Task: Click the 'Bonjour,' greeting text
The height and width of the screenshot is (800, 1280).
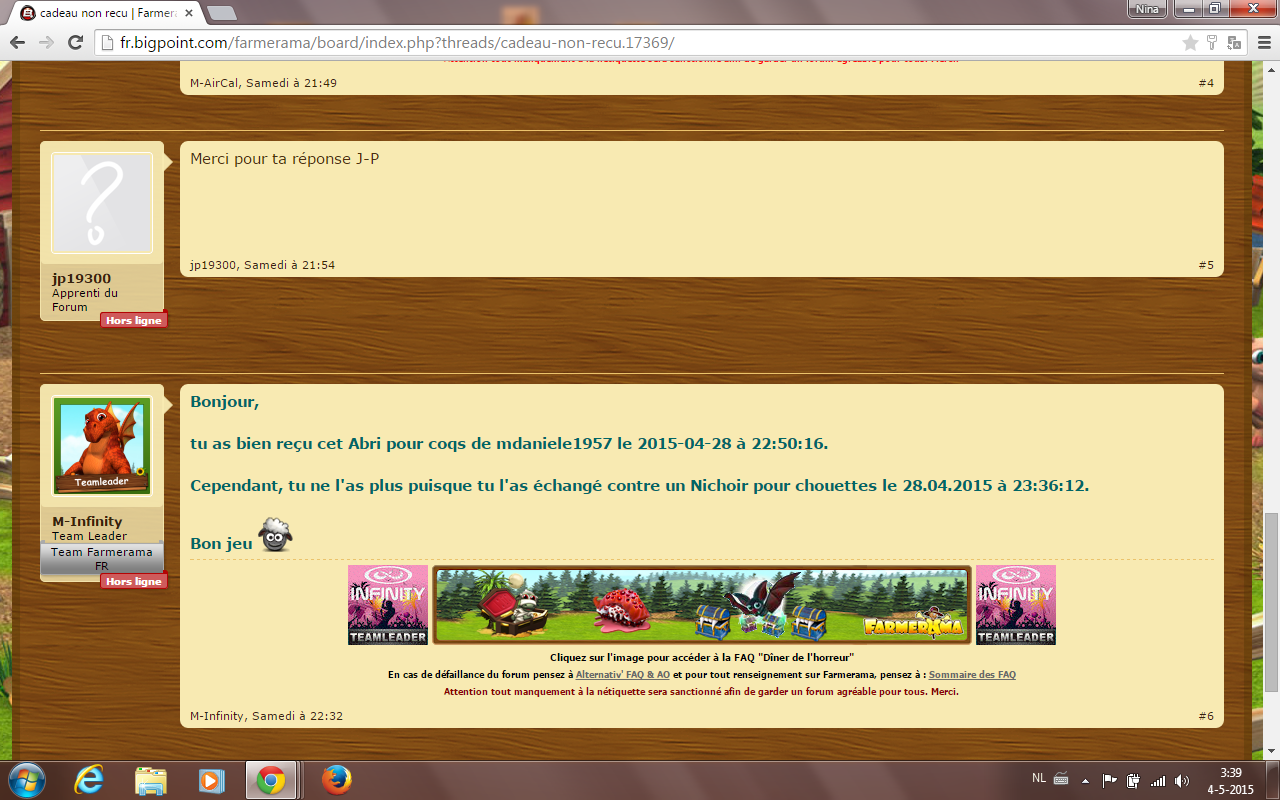Action: pyautogui.click(x=225, y=402)
